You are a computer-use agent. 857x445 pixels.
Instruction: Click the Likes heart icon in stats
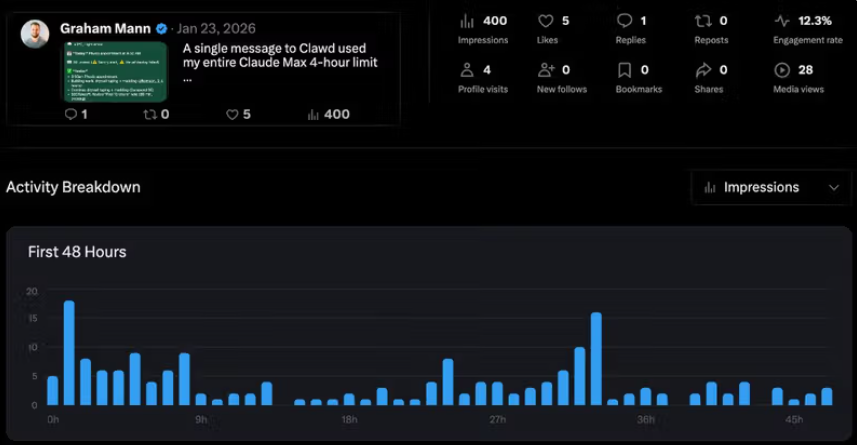(x=545, y=21)
